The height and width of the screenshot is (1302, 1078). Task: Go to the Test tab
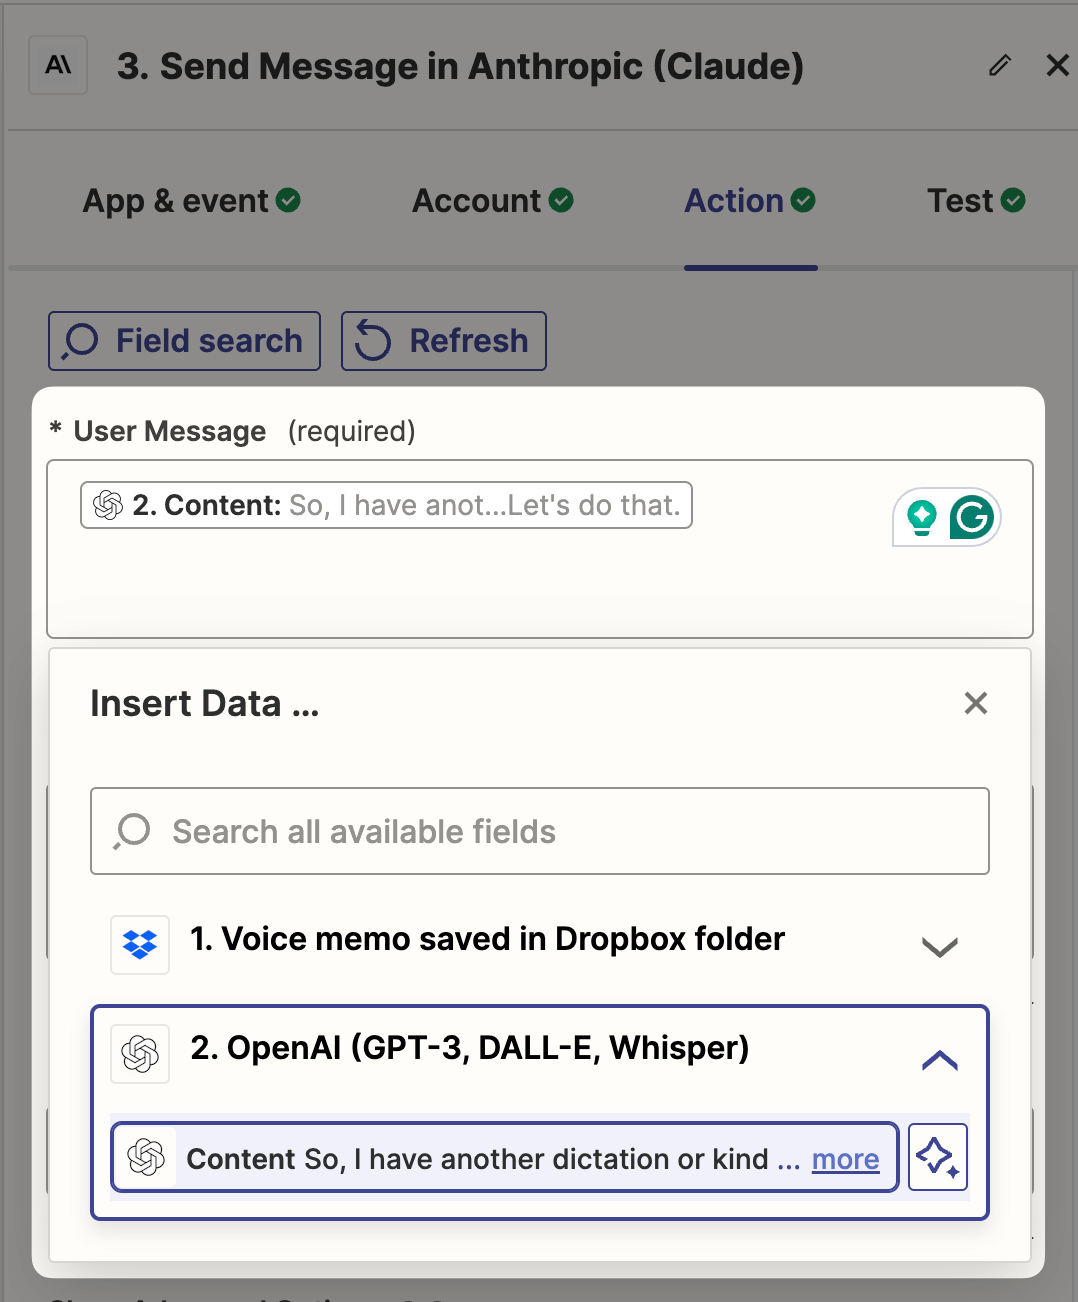click(976, 201)
